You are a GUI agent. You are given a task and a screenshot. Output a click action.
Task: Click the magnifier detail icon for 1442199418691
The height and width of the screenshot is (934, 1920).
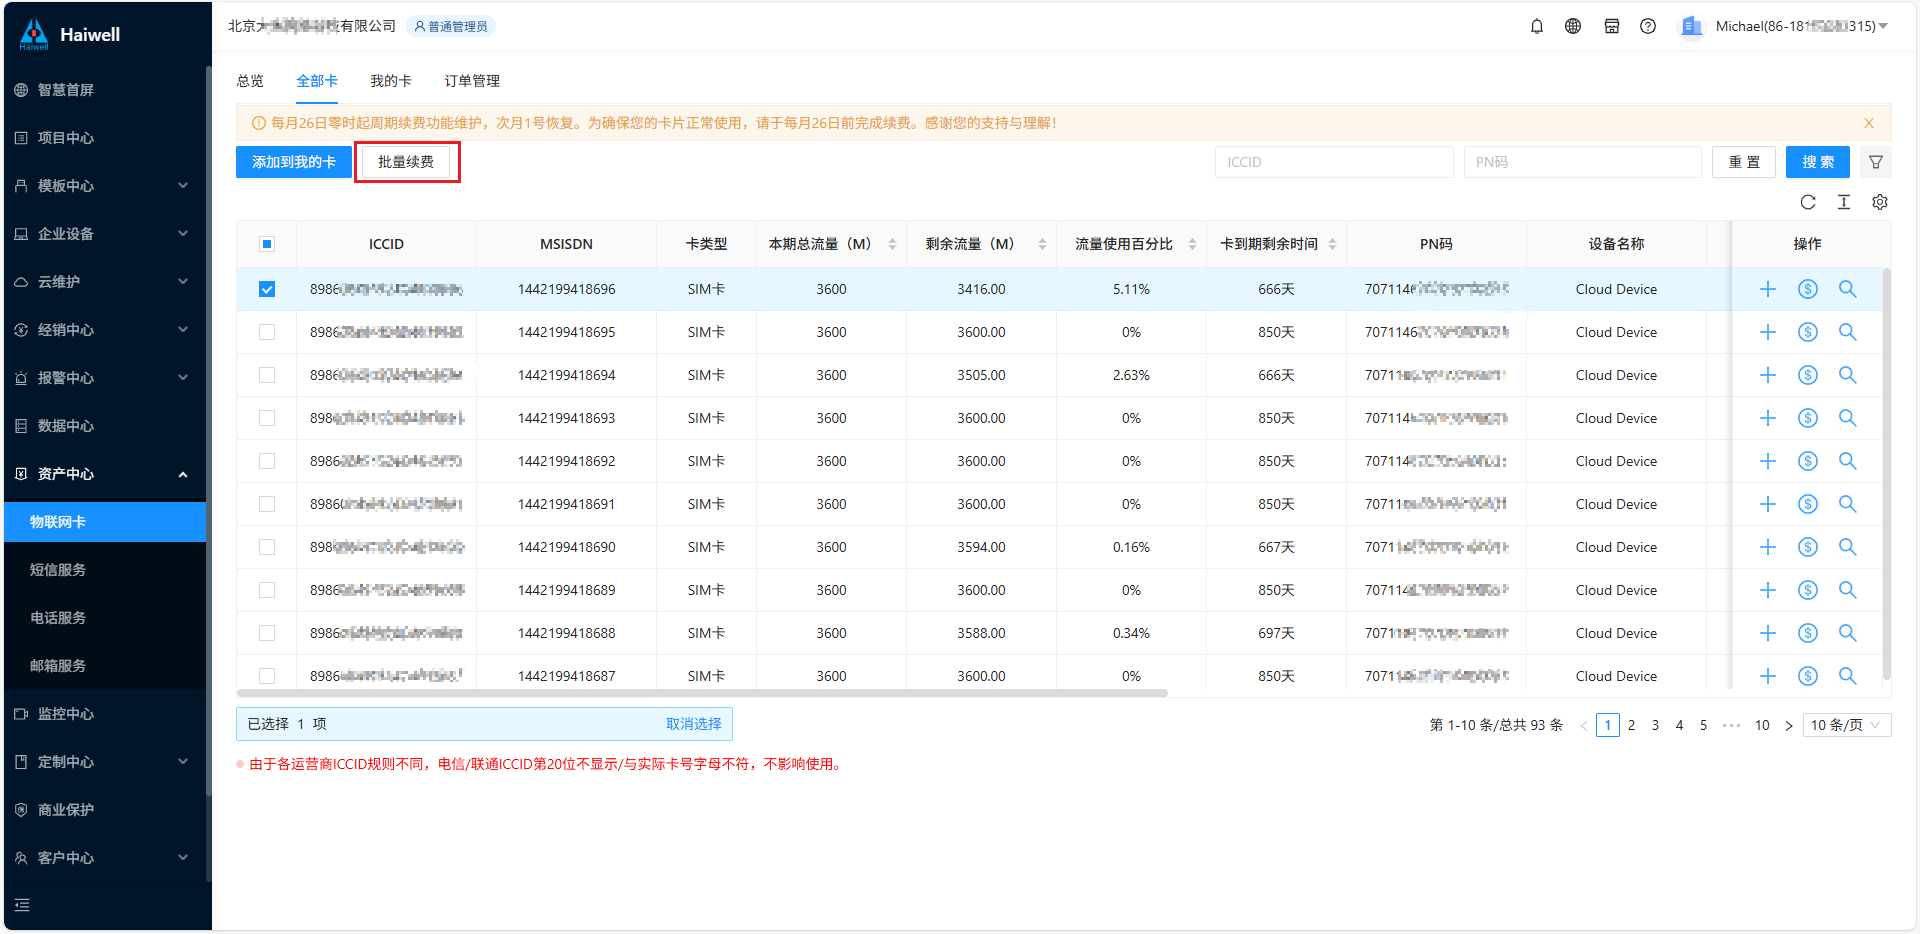(1848, 504)
